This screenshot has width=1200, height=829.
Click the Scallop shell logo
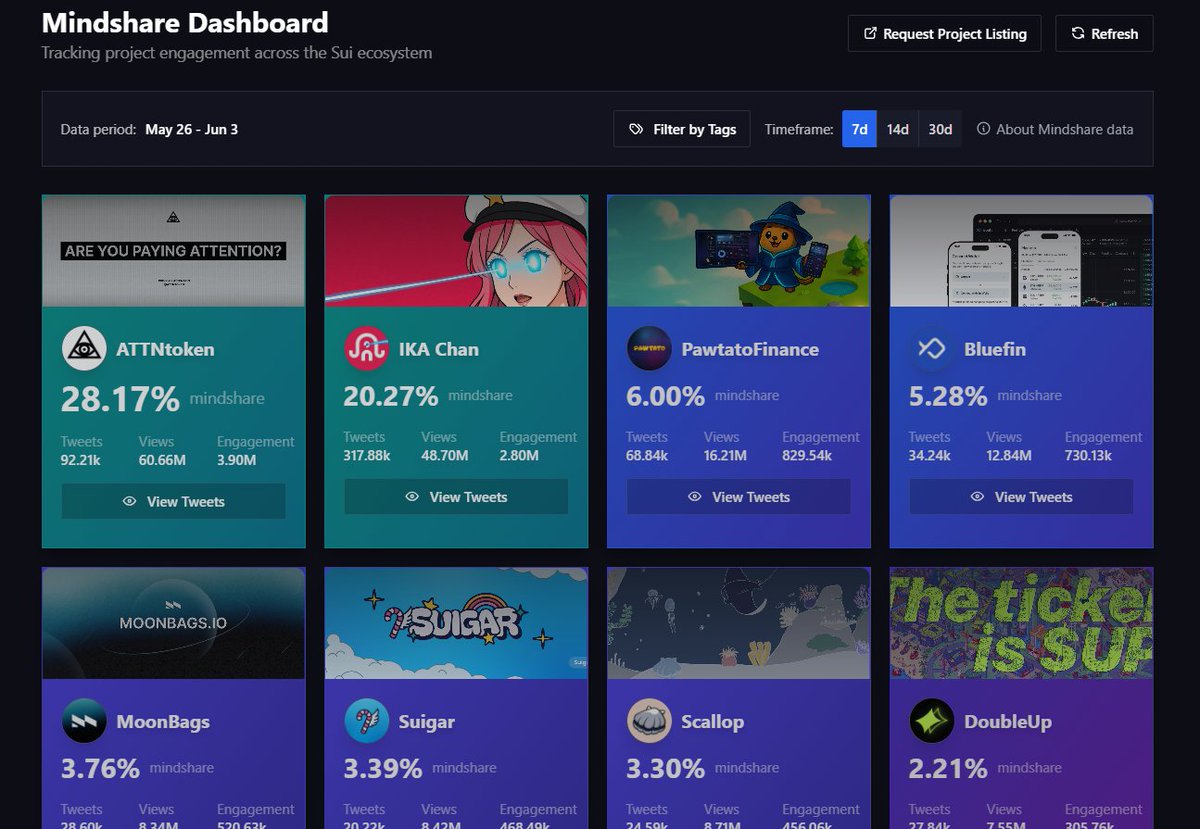649,721
